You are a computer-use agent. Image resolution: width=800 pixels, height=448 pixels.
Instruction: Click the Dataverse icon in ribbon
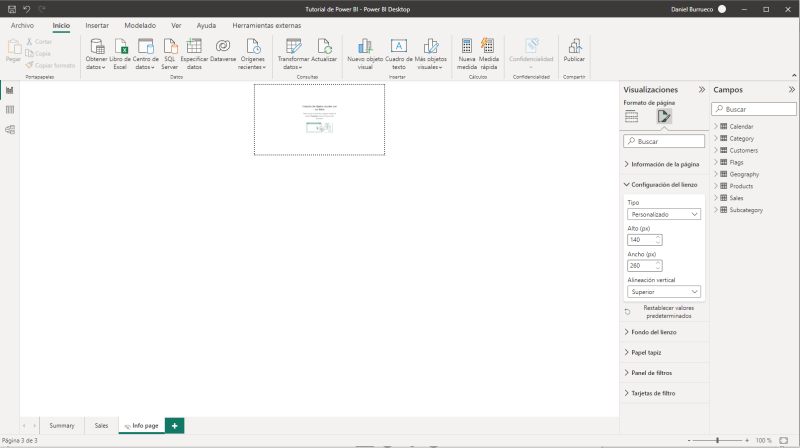pos(223,47)
